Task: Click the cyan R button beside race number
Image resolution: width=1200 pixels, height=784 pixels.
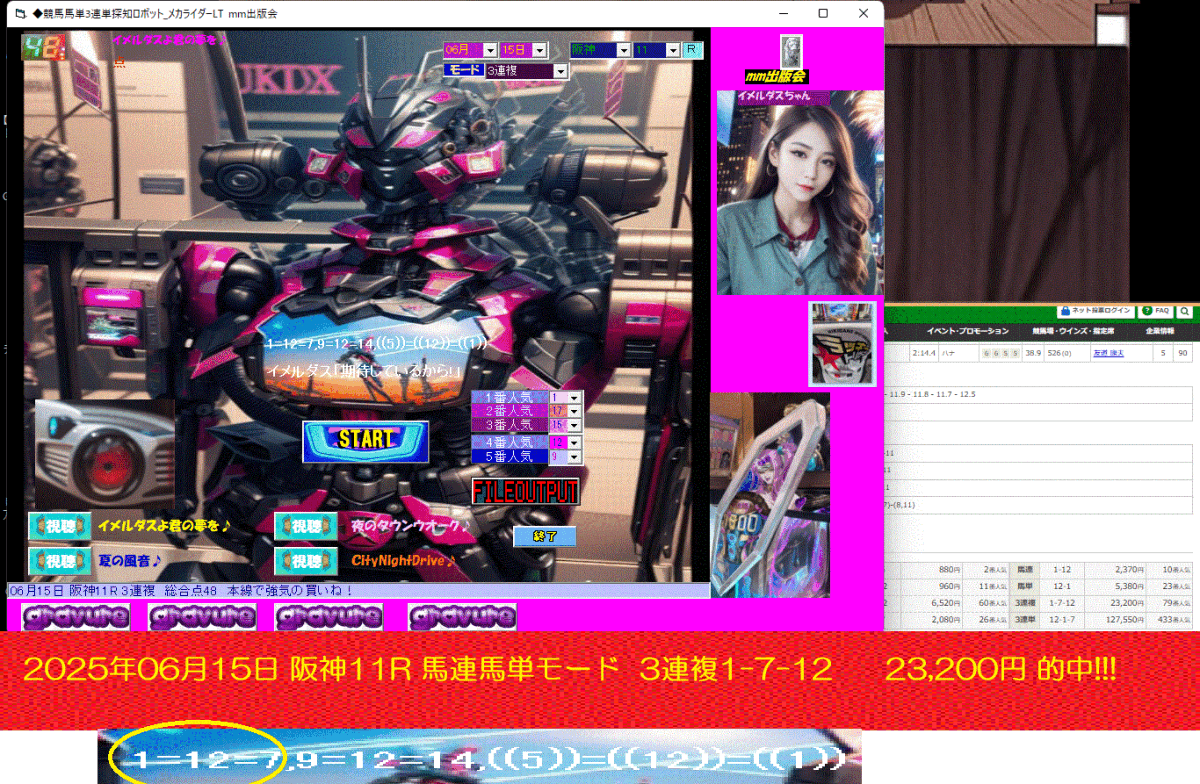Action: tap(694, 49)
